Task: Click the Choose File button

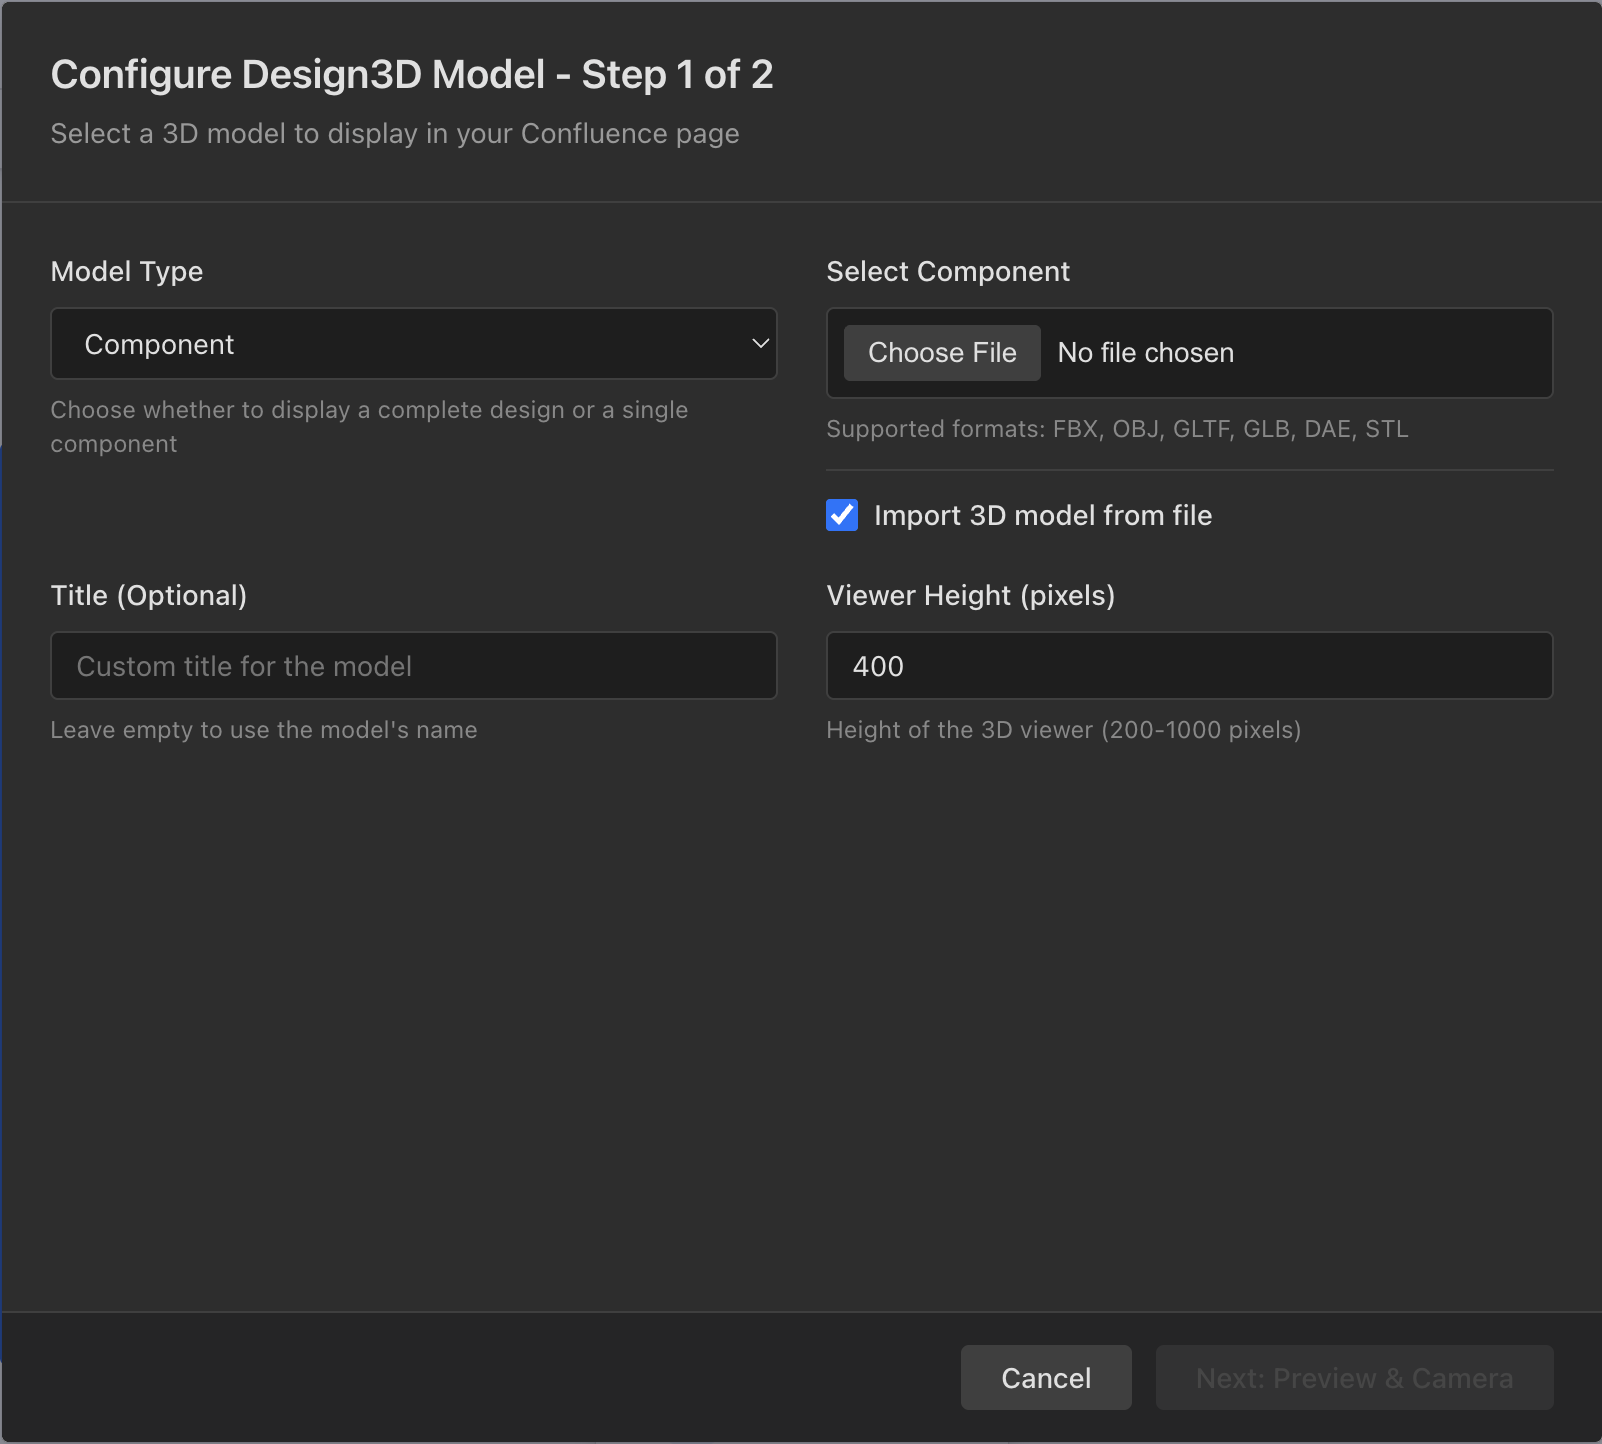Action: (x=941, y=352)
